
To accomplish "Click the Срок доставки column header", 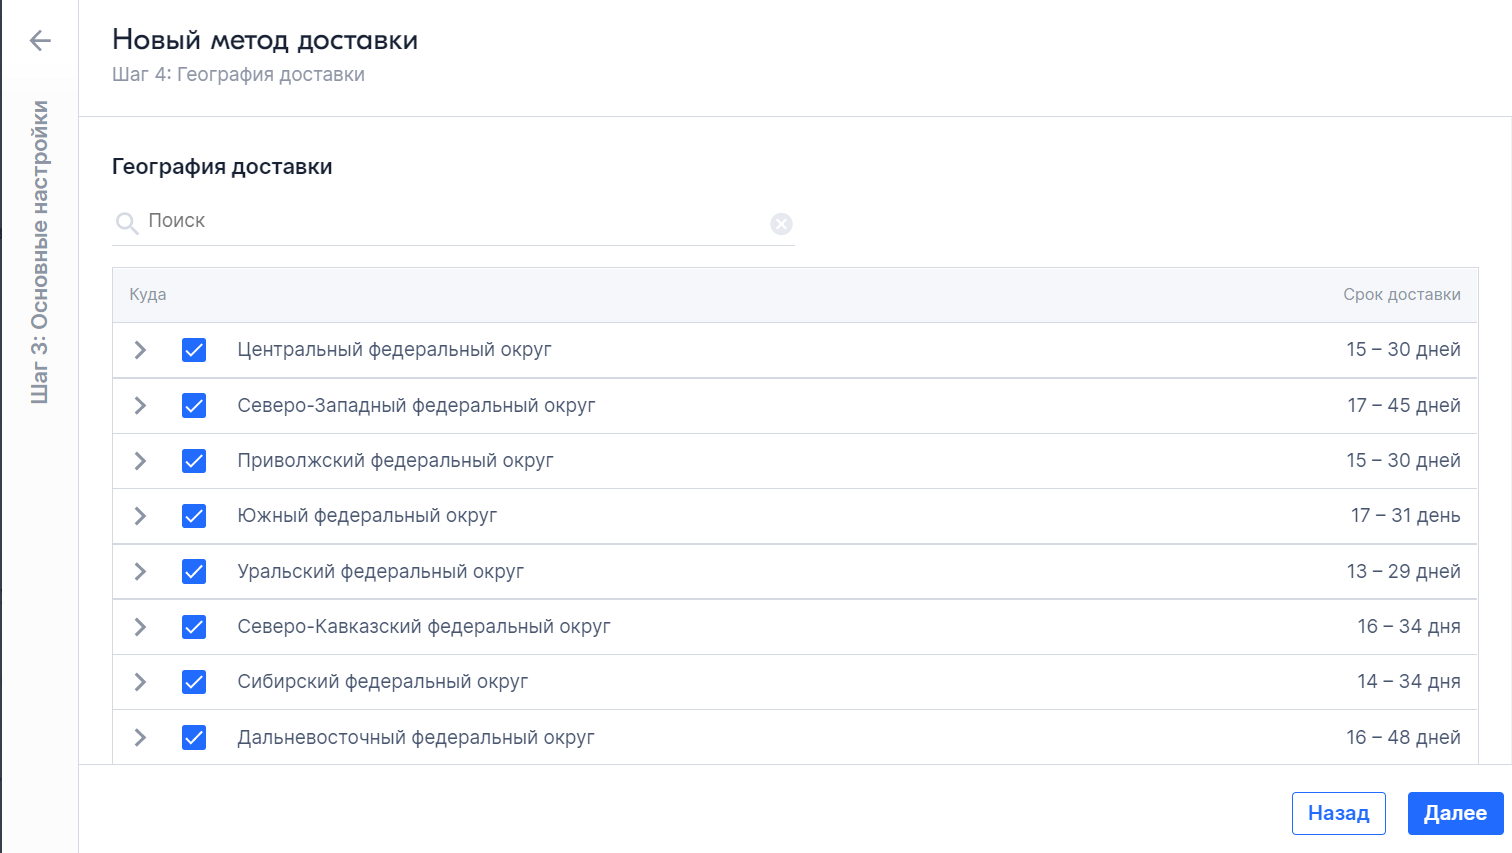I will pos(1401,295).
